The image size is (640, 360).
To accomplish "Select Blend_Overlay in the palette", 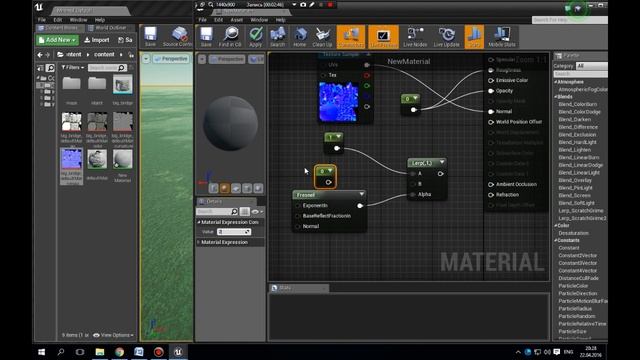I will (575, 180).
